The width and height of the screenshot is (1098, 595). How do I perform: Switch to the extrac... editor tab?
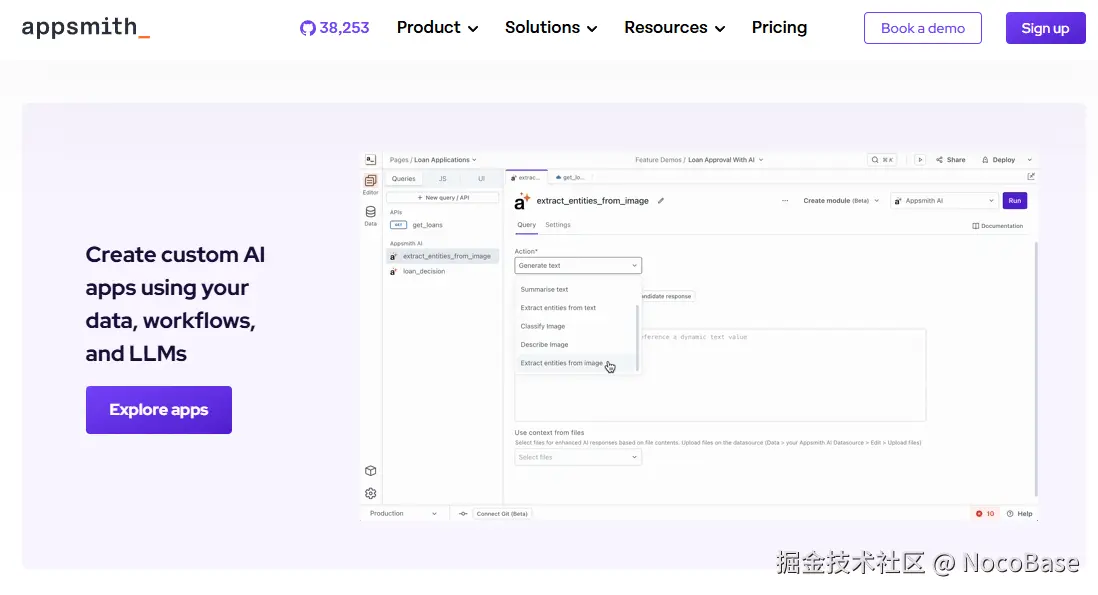(x=525, y=178)
